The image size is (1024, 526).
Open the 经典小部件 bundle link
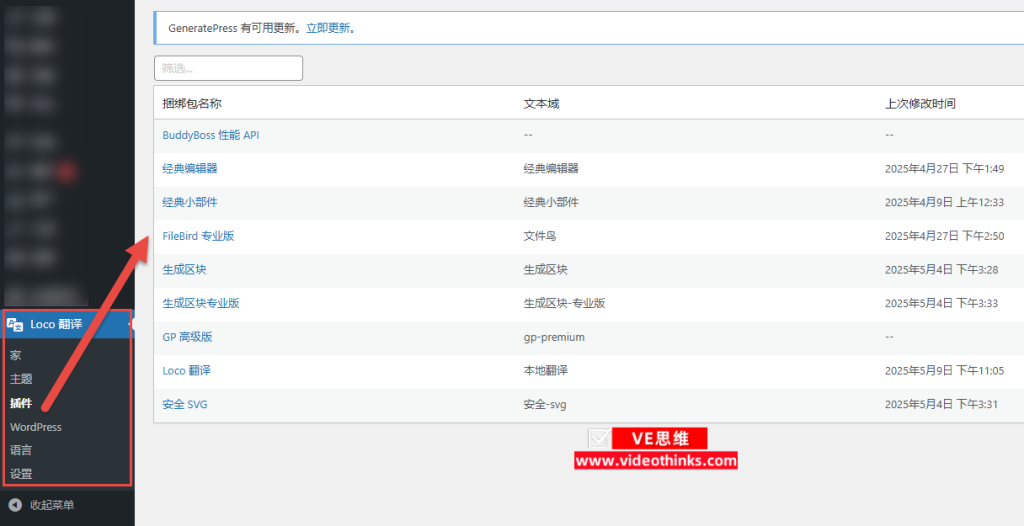189,202
